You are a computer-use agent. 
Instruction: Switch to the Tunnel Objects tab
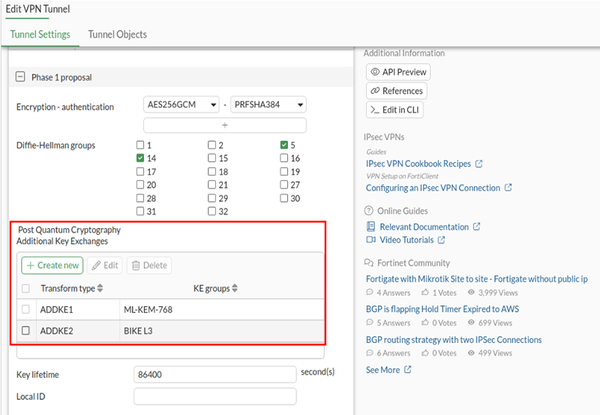[x=117, y=34]
